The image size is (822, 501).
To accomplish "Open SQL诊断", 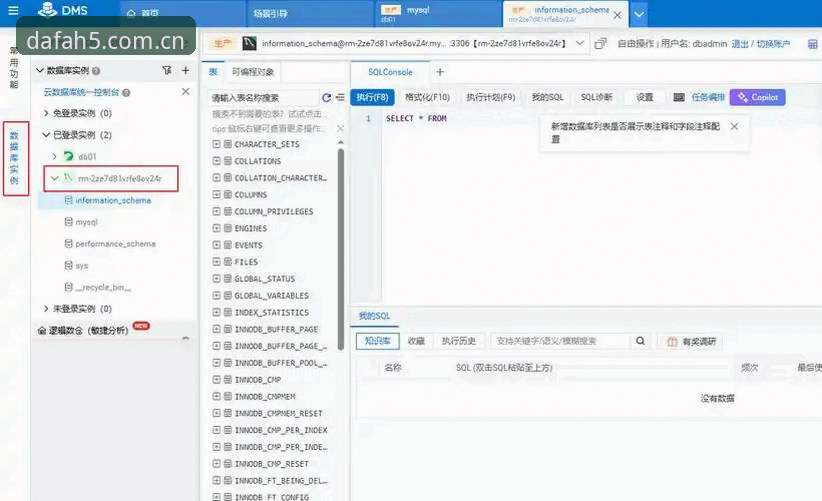I will point(597,97).
